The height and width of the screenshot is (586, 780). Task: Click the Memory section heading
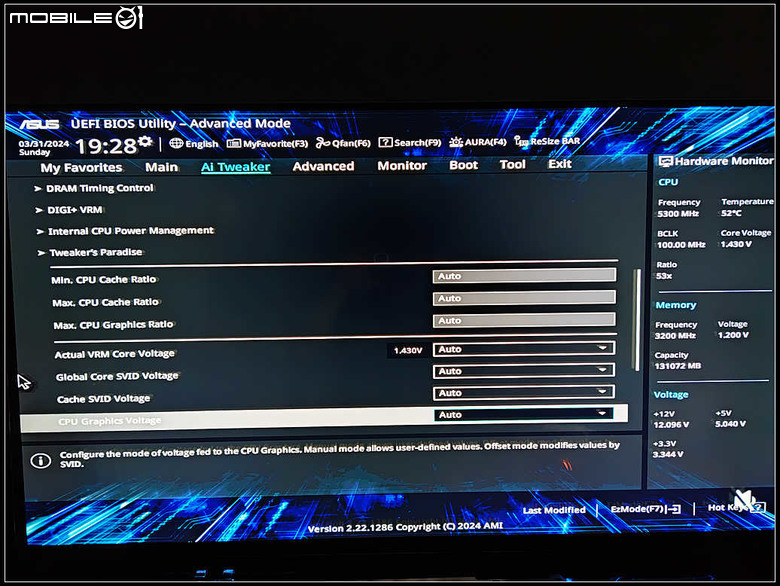[676, 305]
